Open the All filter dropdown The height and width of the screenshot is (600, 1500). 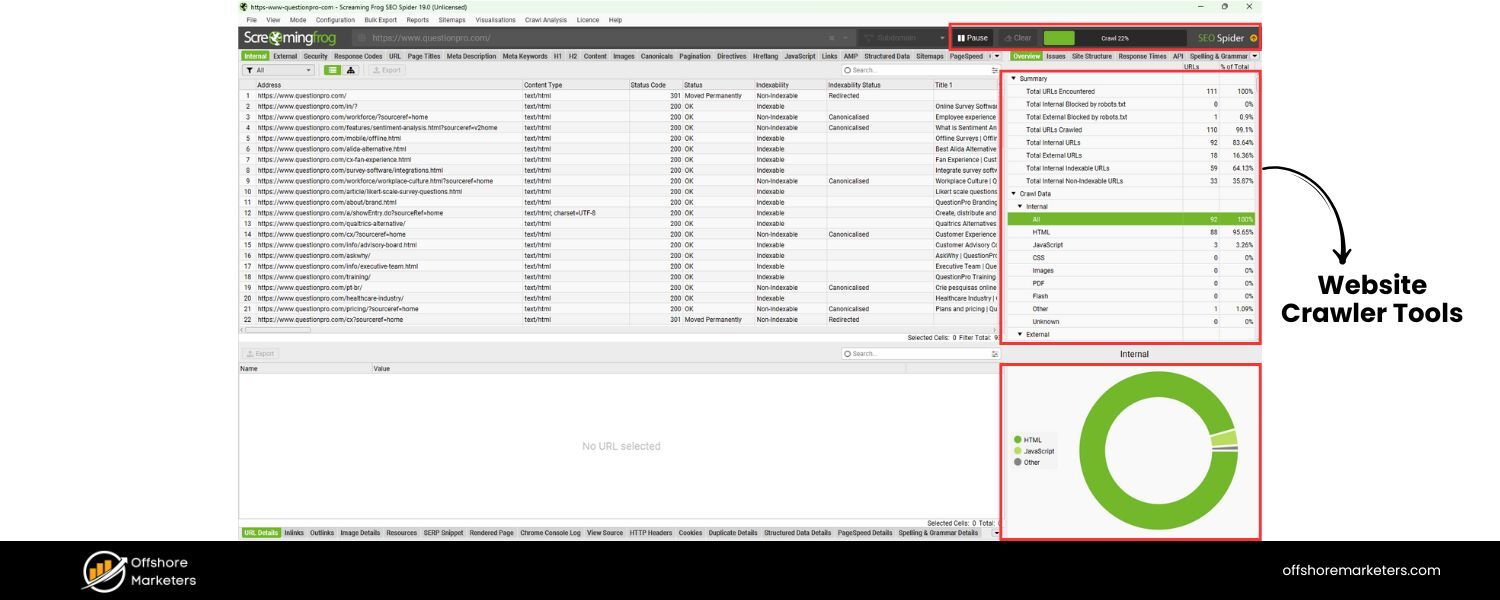(308, 69)
